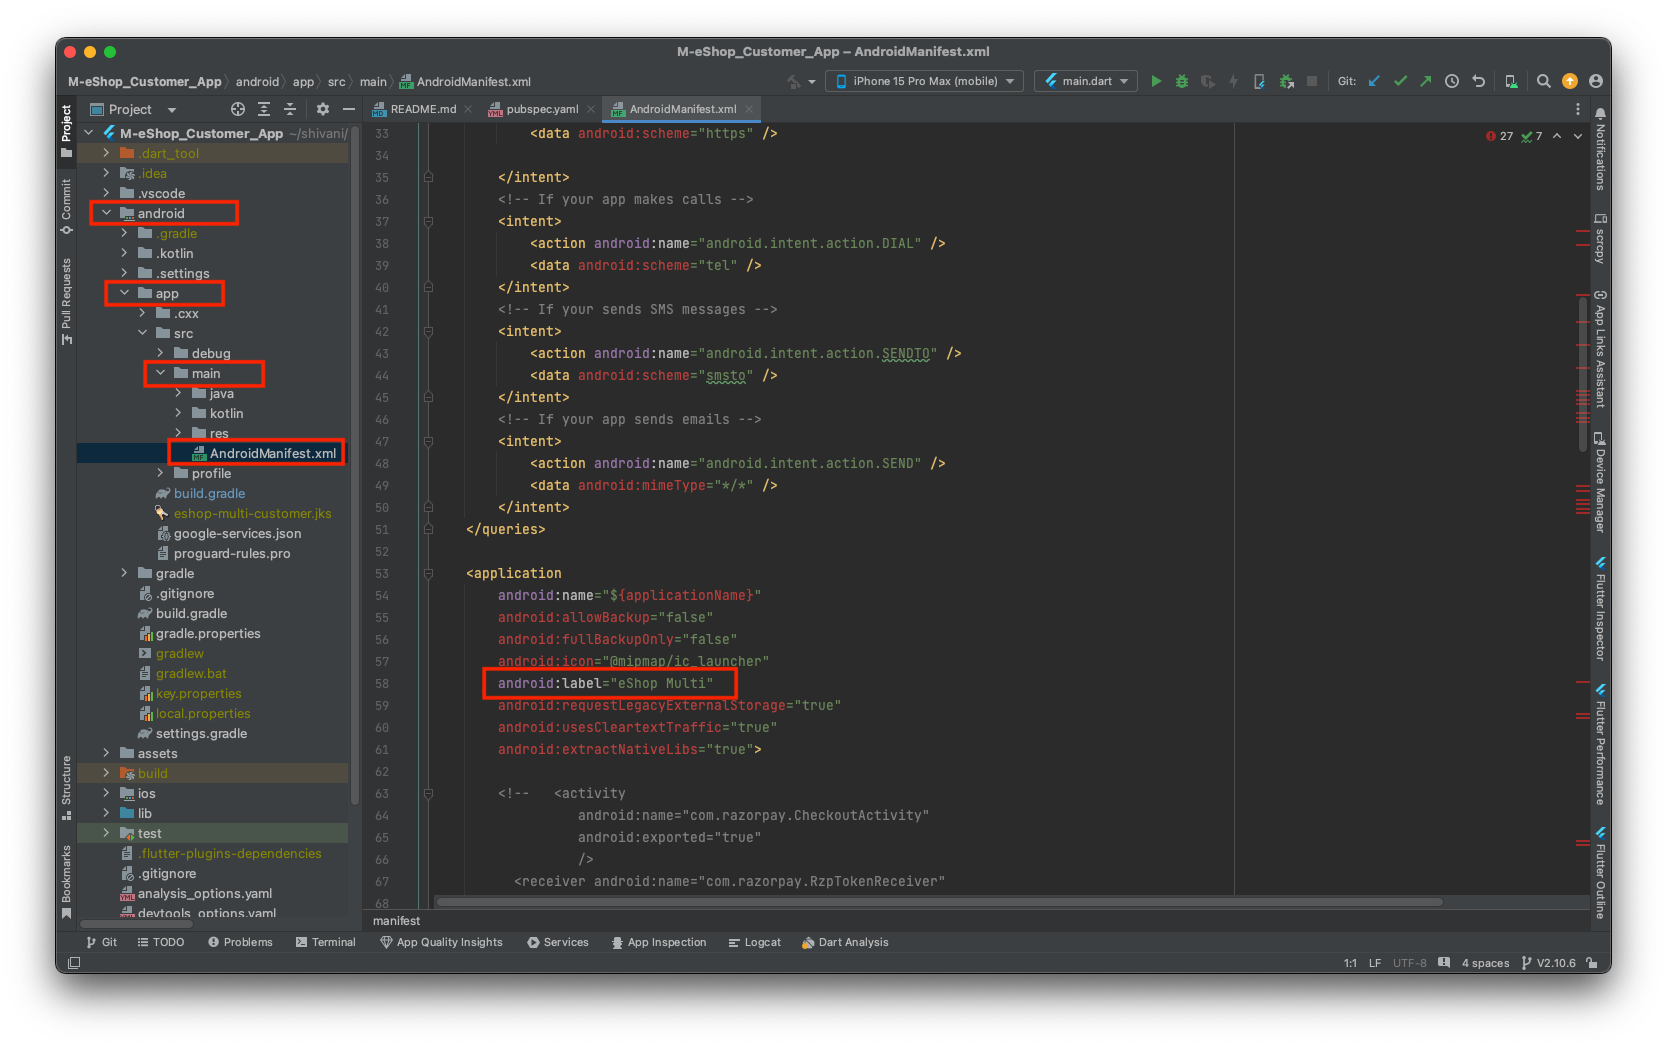
Task: Open the Flutter Outline side panel
Action: click(x=1600, y=872)
